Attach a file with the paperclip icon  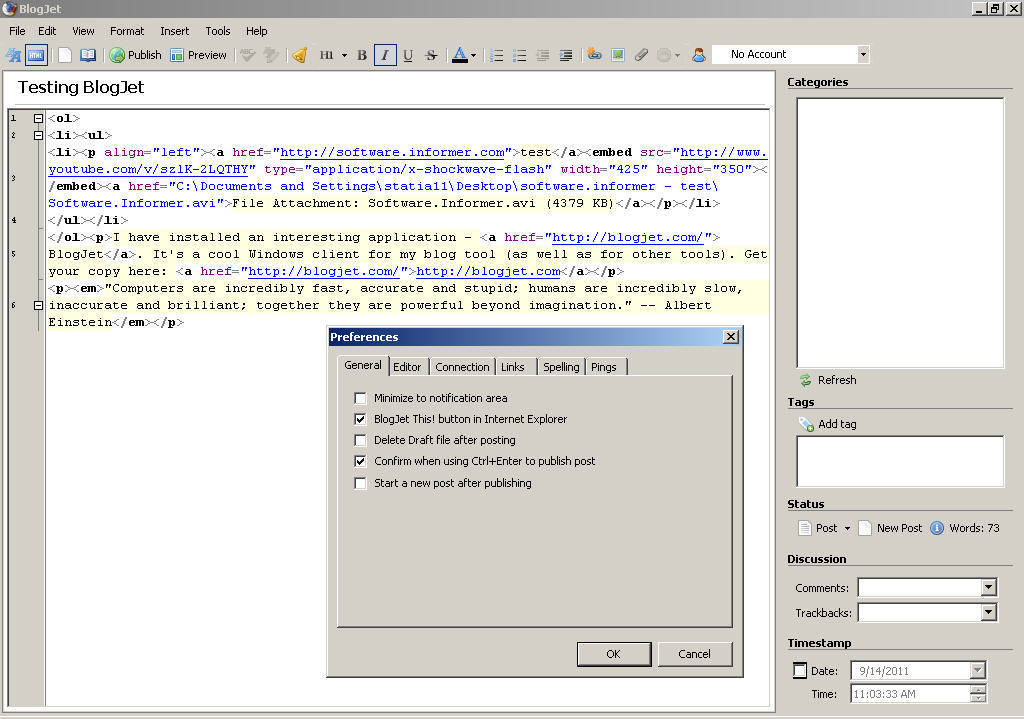pyautogui.click(x=641, y=55)
